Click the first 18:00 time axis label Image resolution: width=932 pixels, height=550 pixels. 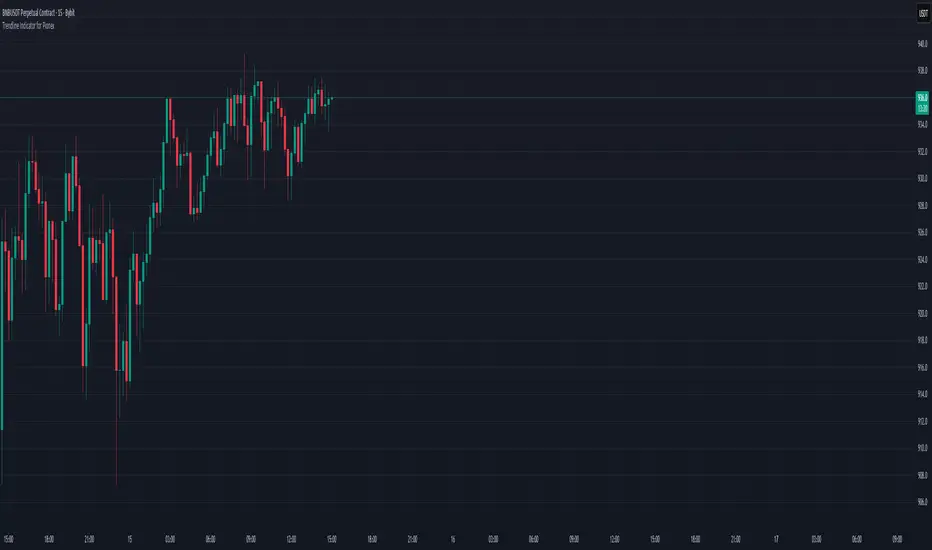(x=50, y=536)
